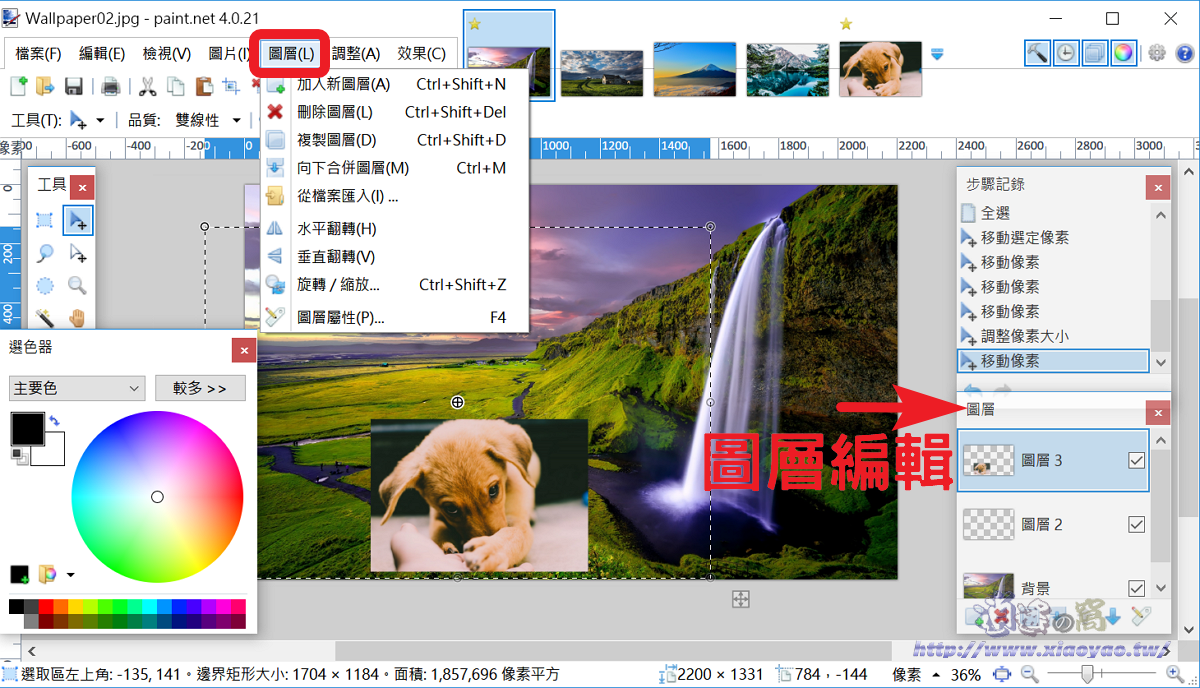Image resolution: width=1200 pixels, height=688 pixels.
Task: Click the Copy icon in toolbar
Action: click(176, 86)
